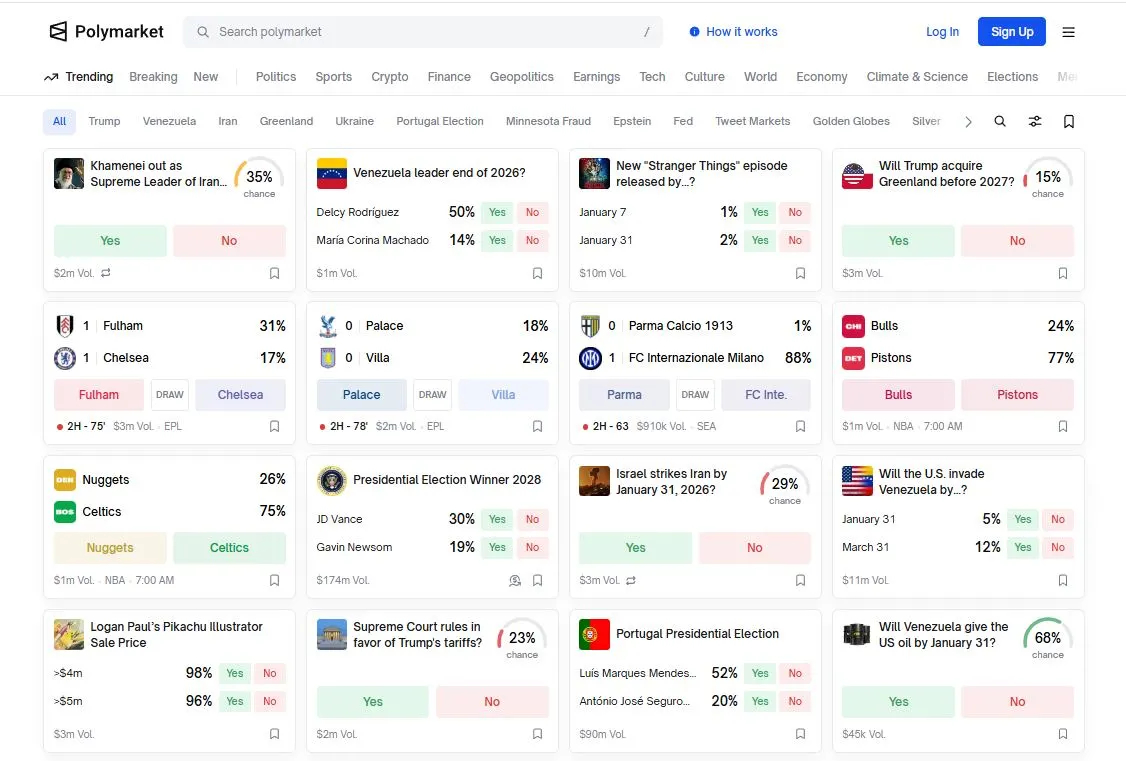Bookmark the Venezuela leader end of 2026 market
1126x761 pixels.
(x=537, y=273)
